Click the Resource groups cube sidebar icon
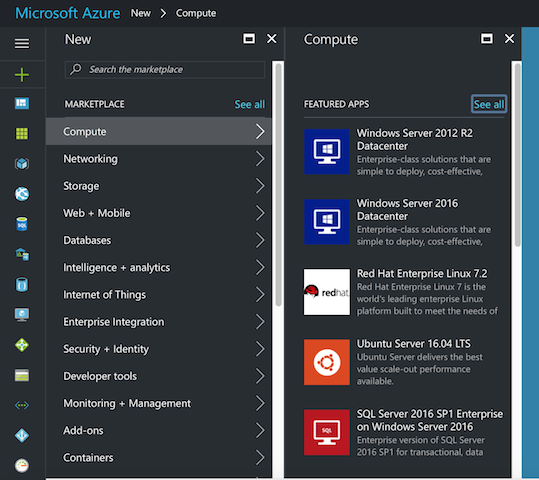This screenshot has height=480, width=539. 22,164
